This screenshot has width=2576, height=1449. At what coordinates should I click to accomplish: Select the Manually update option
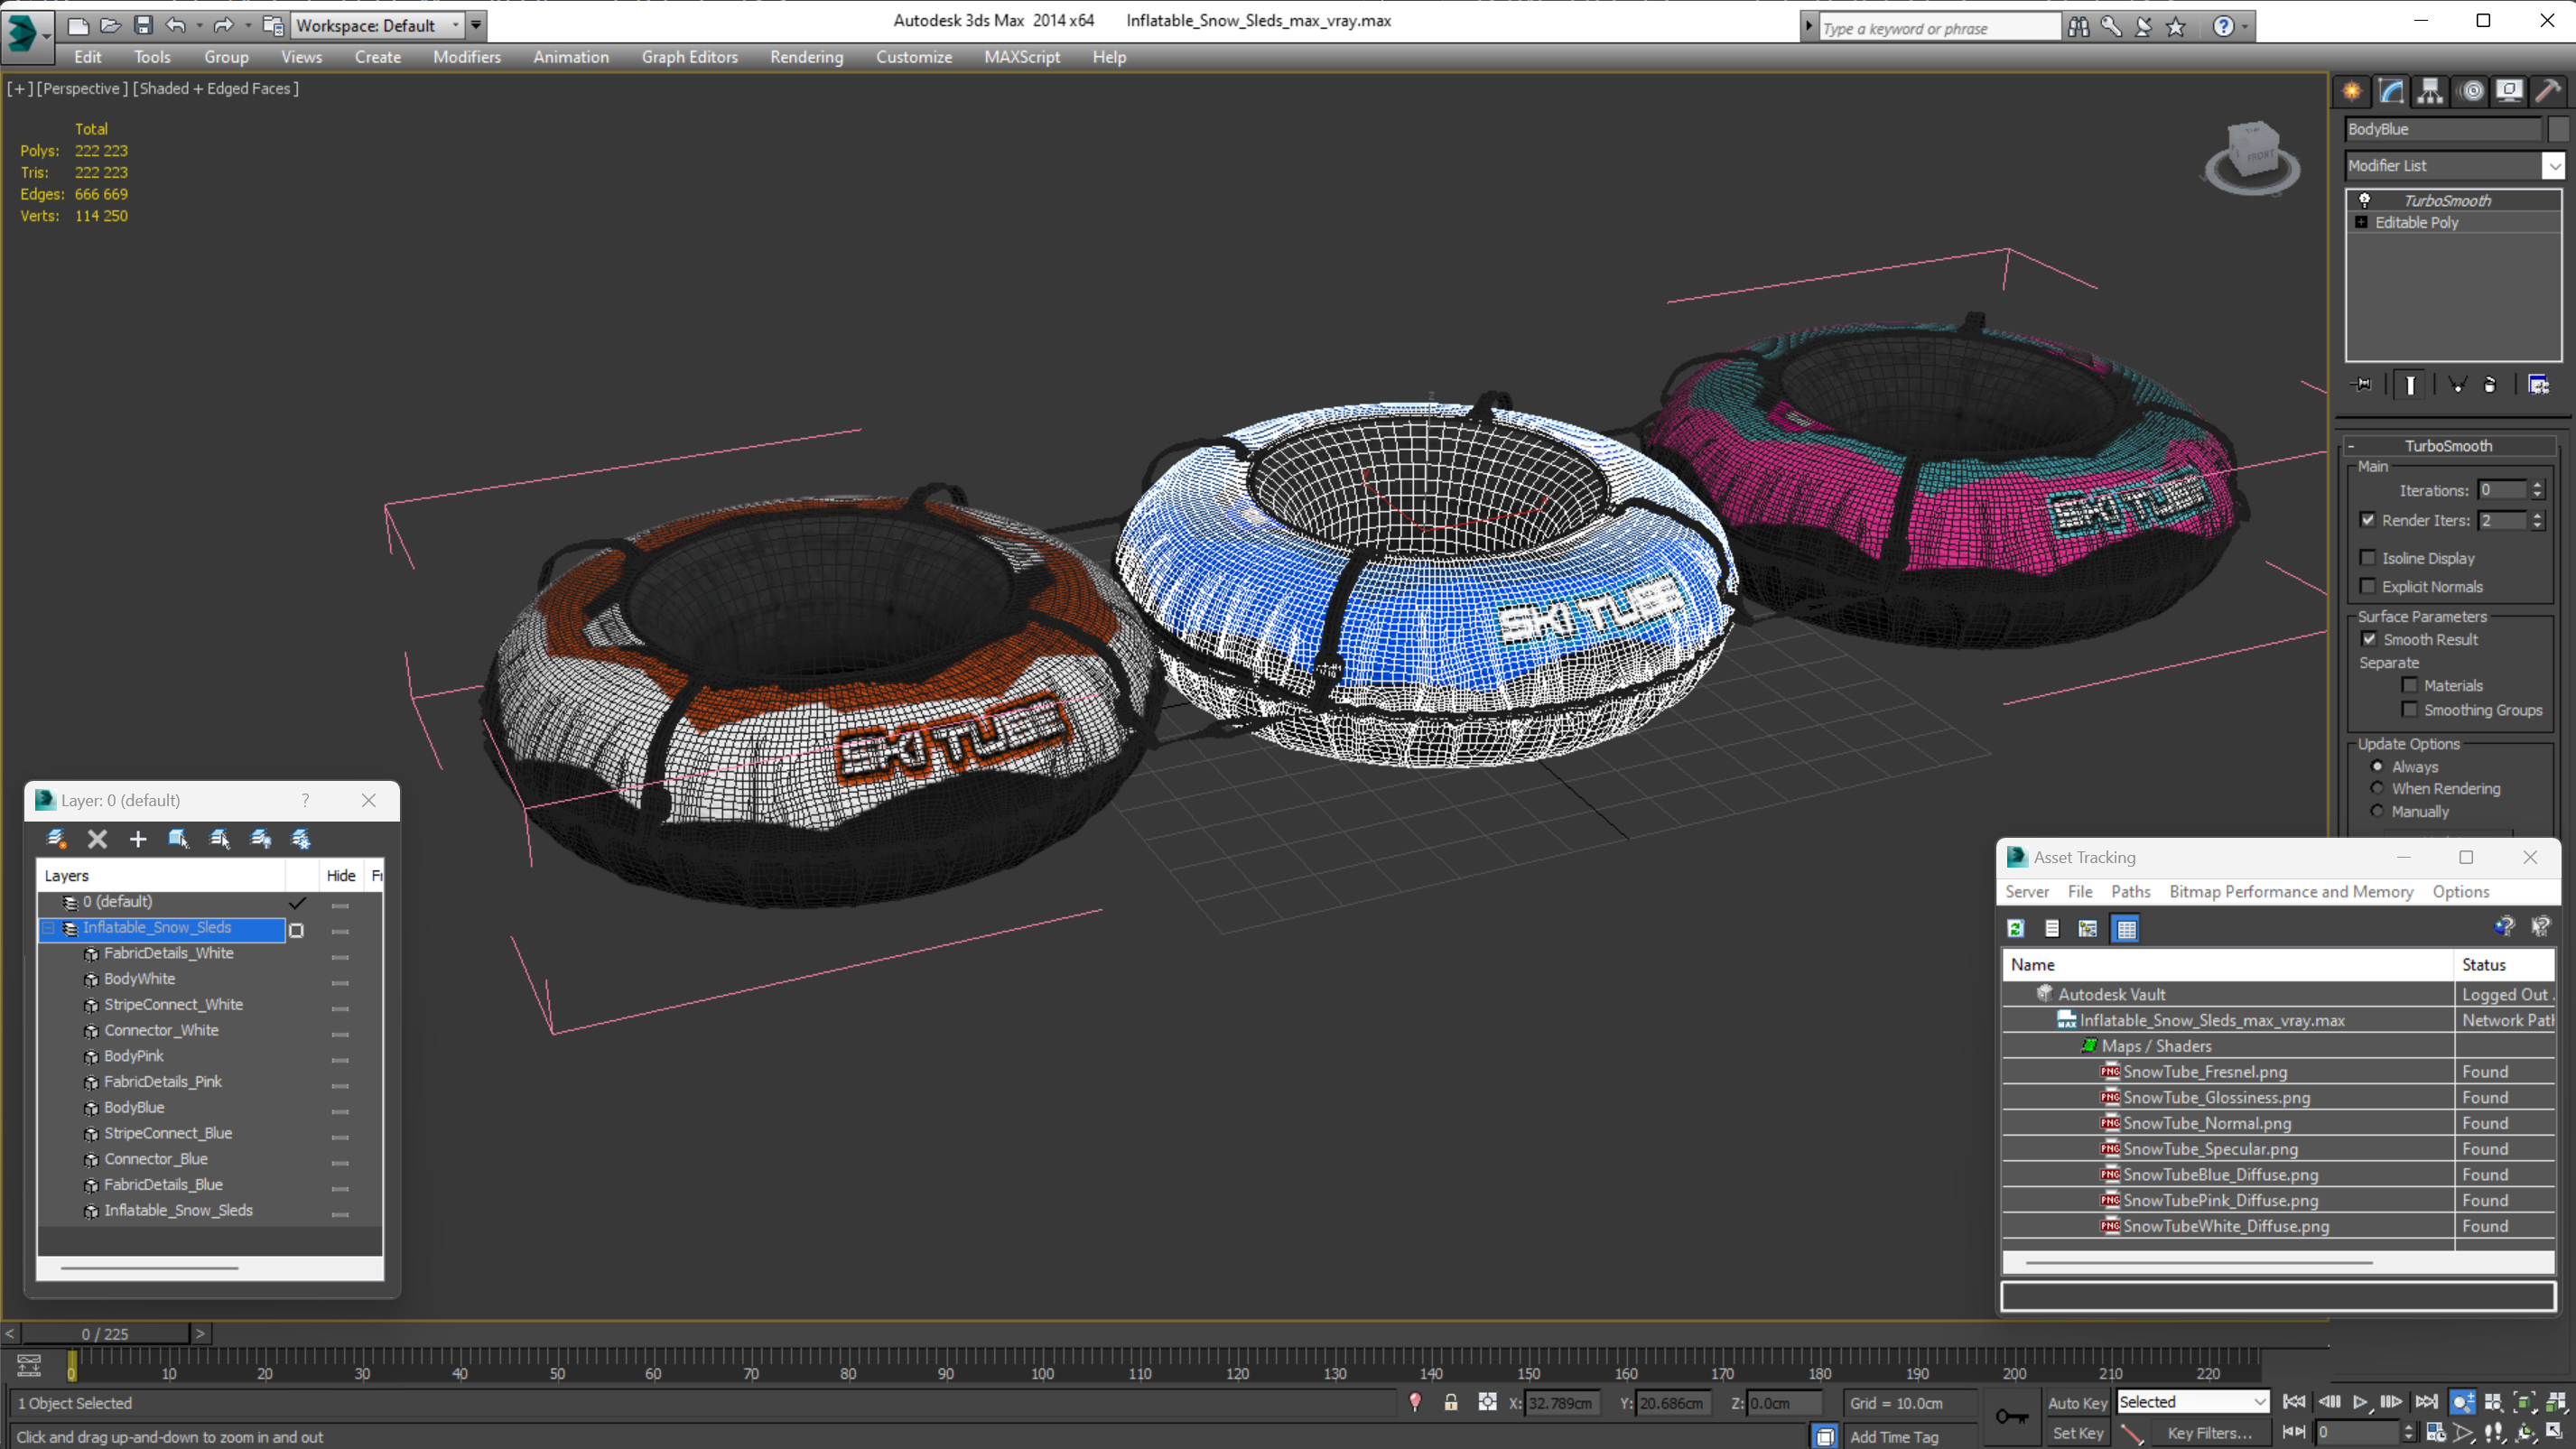[x=2377, y=811]
